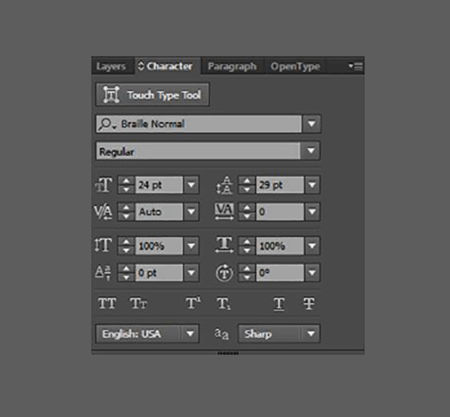450x417 pixels.
Task: Switch to the OpenType tab
Action: [295, 66]
